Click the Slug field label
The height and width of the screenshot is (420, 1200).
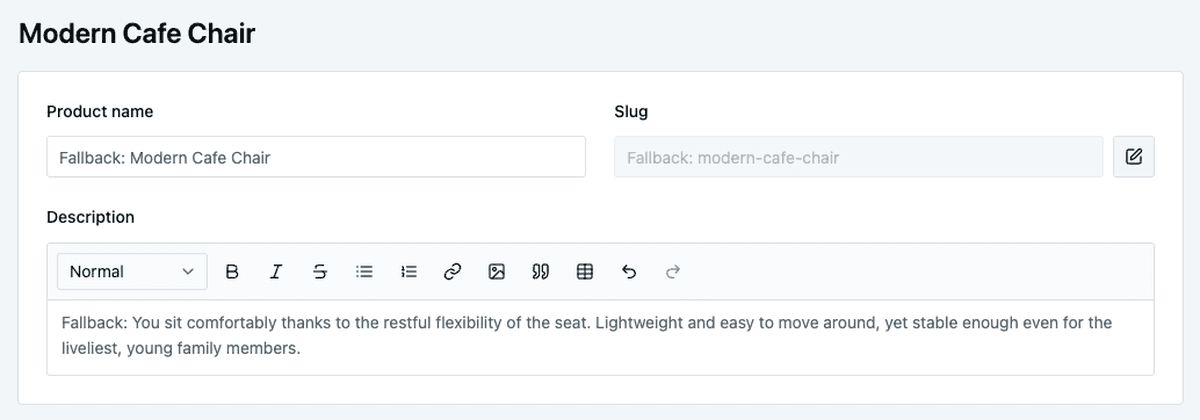point(631,112)
